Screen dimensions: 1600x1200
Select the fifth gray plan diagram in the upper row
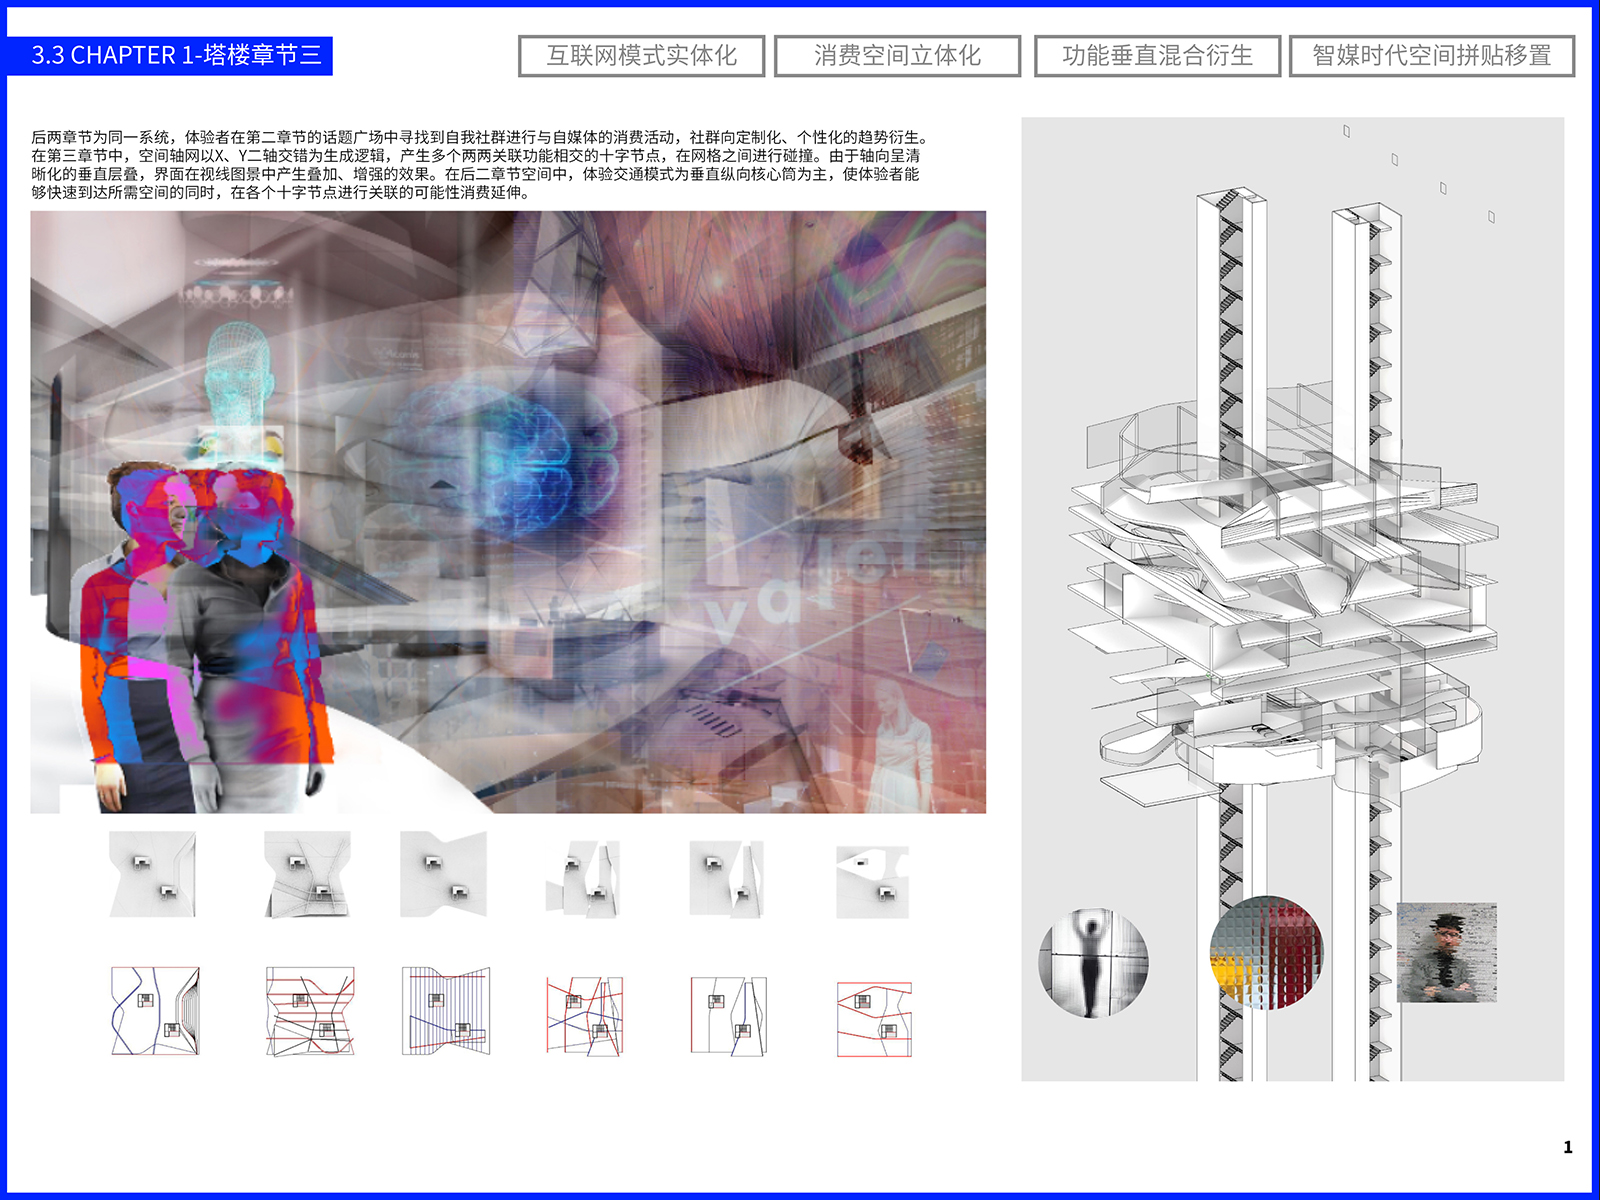(727, 878)
